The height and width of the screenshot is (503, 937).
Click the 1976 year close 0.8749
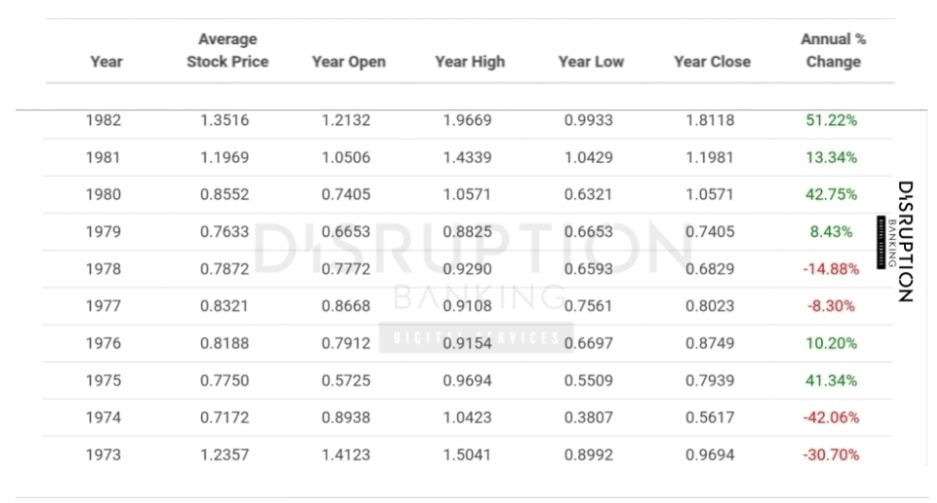pyautogui.click(x=710, y=343)
